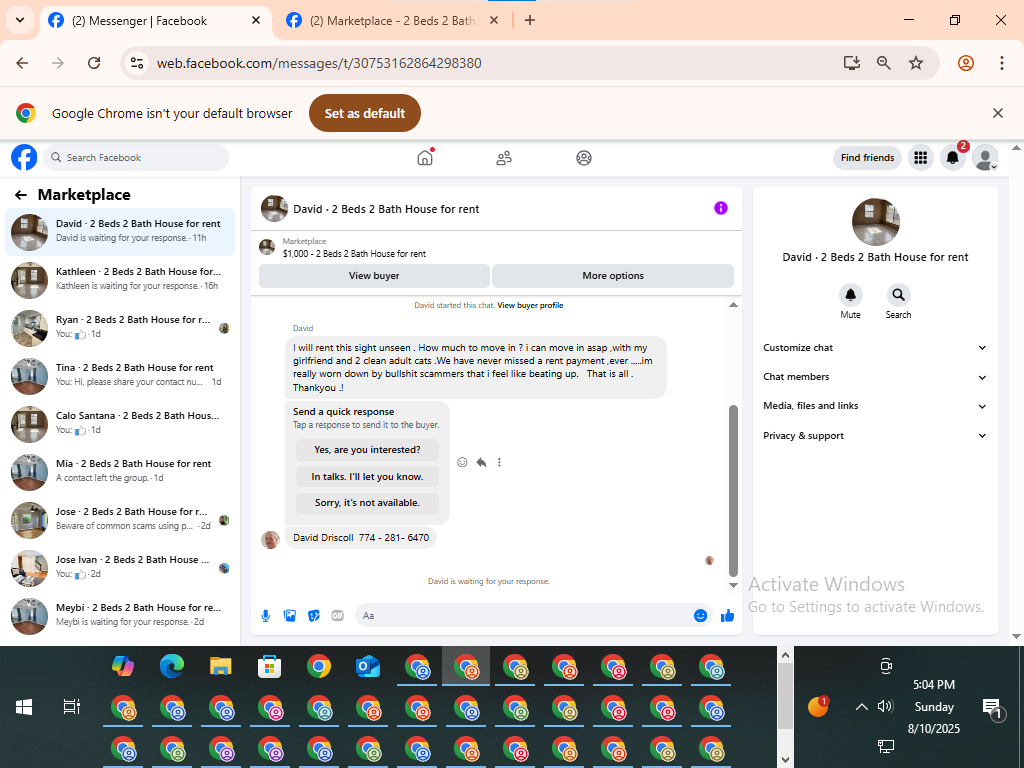Choose a sticker icon
The image size is (1024, 768).
(314, 616)
